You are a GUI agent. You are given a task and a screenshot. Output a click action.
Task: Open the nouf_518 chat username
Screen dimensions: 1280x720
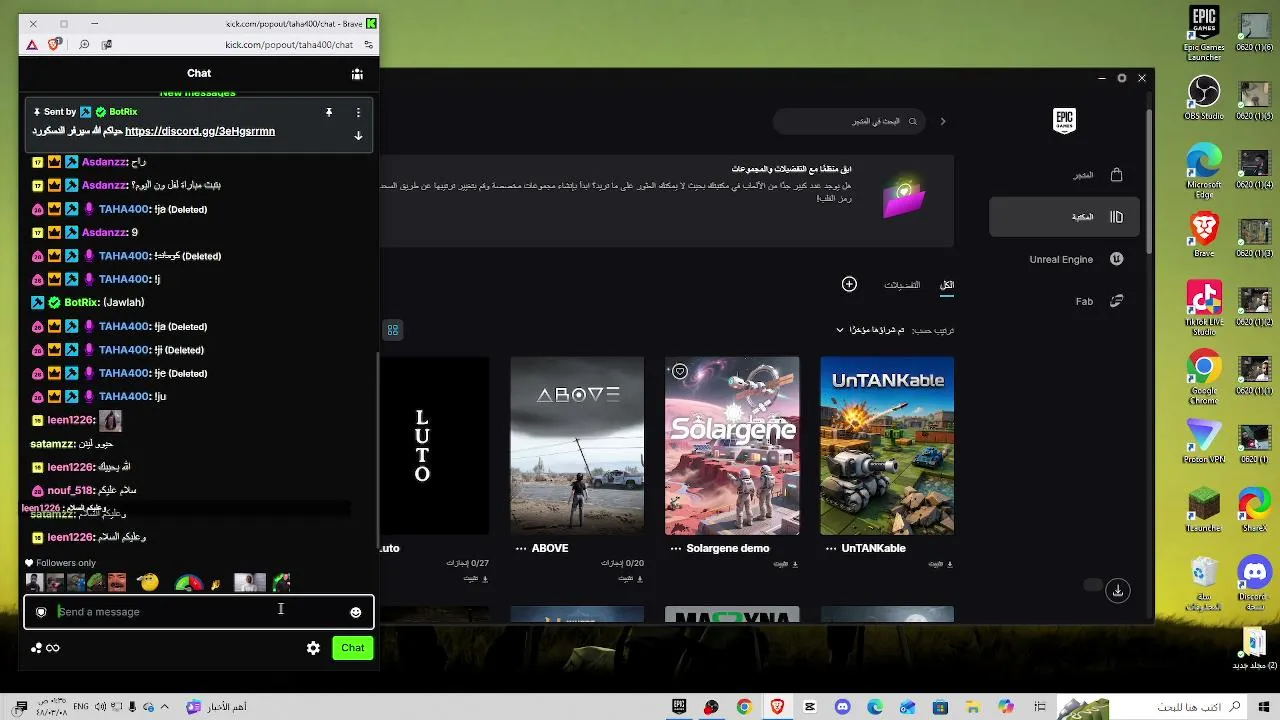pos(70,490)
